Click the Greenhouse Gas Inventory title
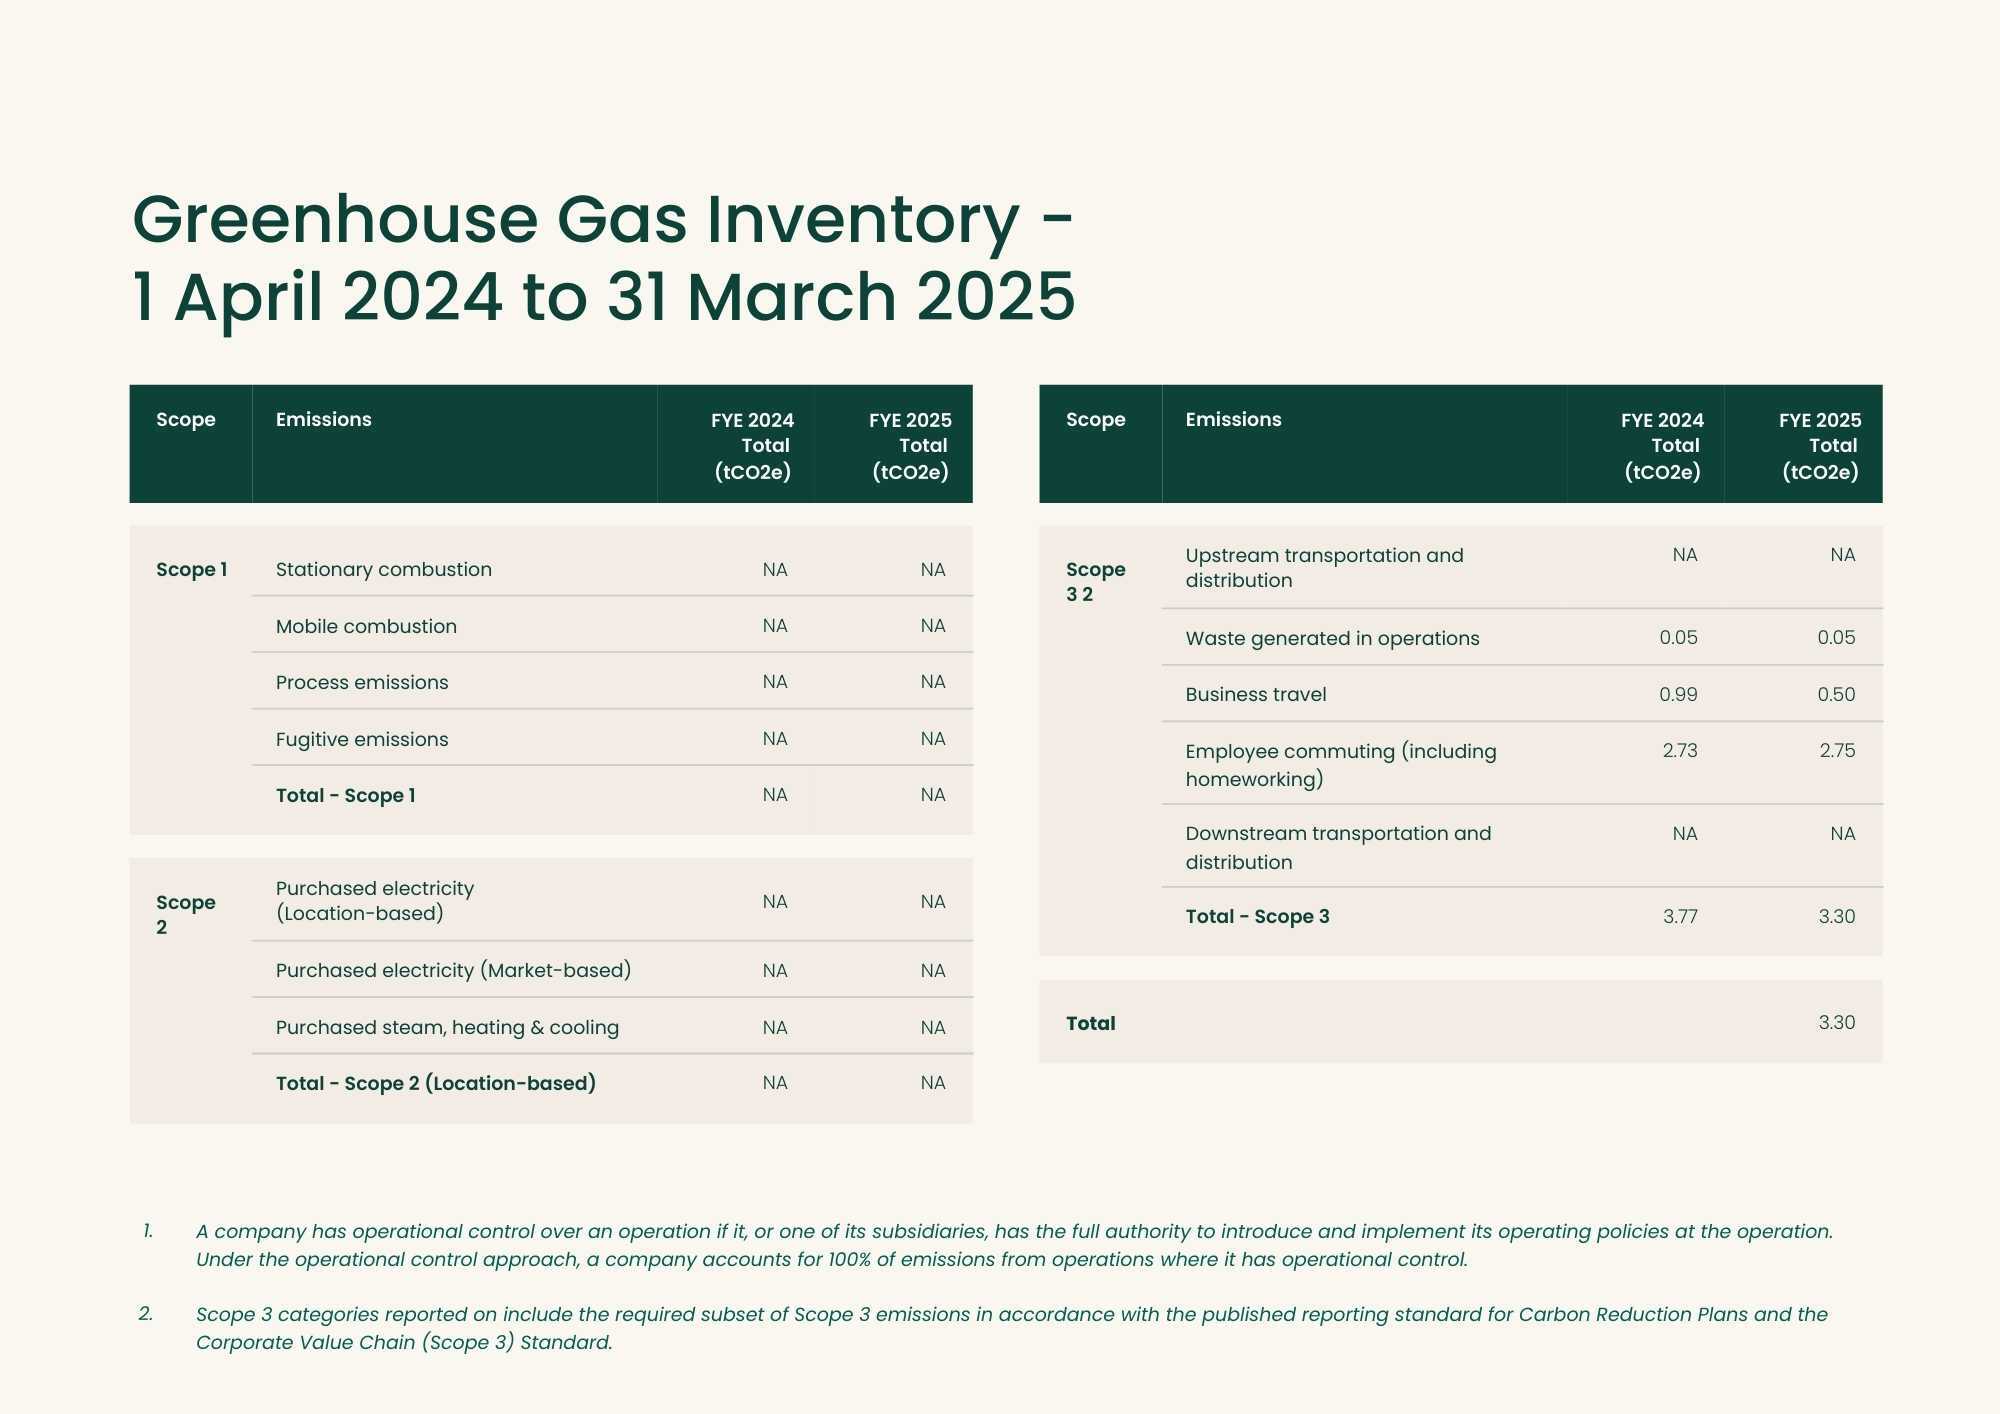2000x1414 pixels. 603,258
